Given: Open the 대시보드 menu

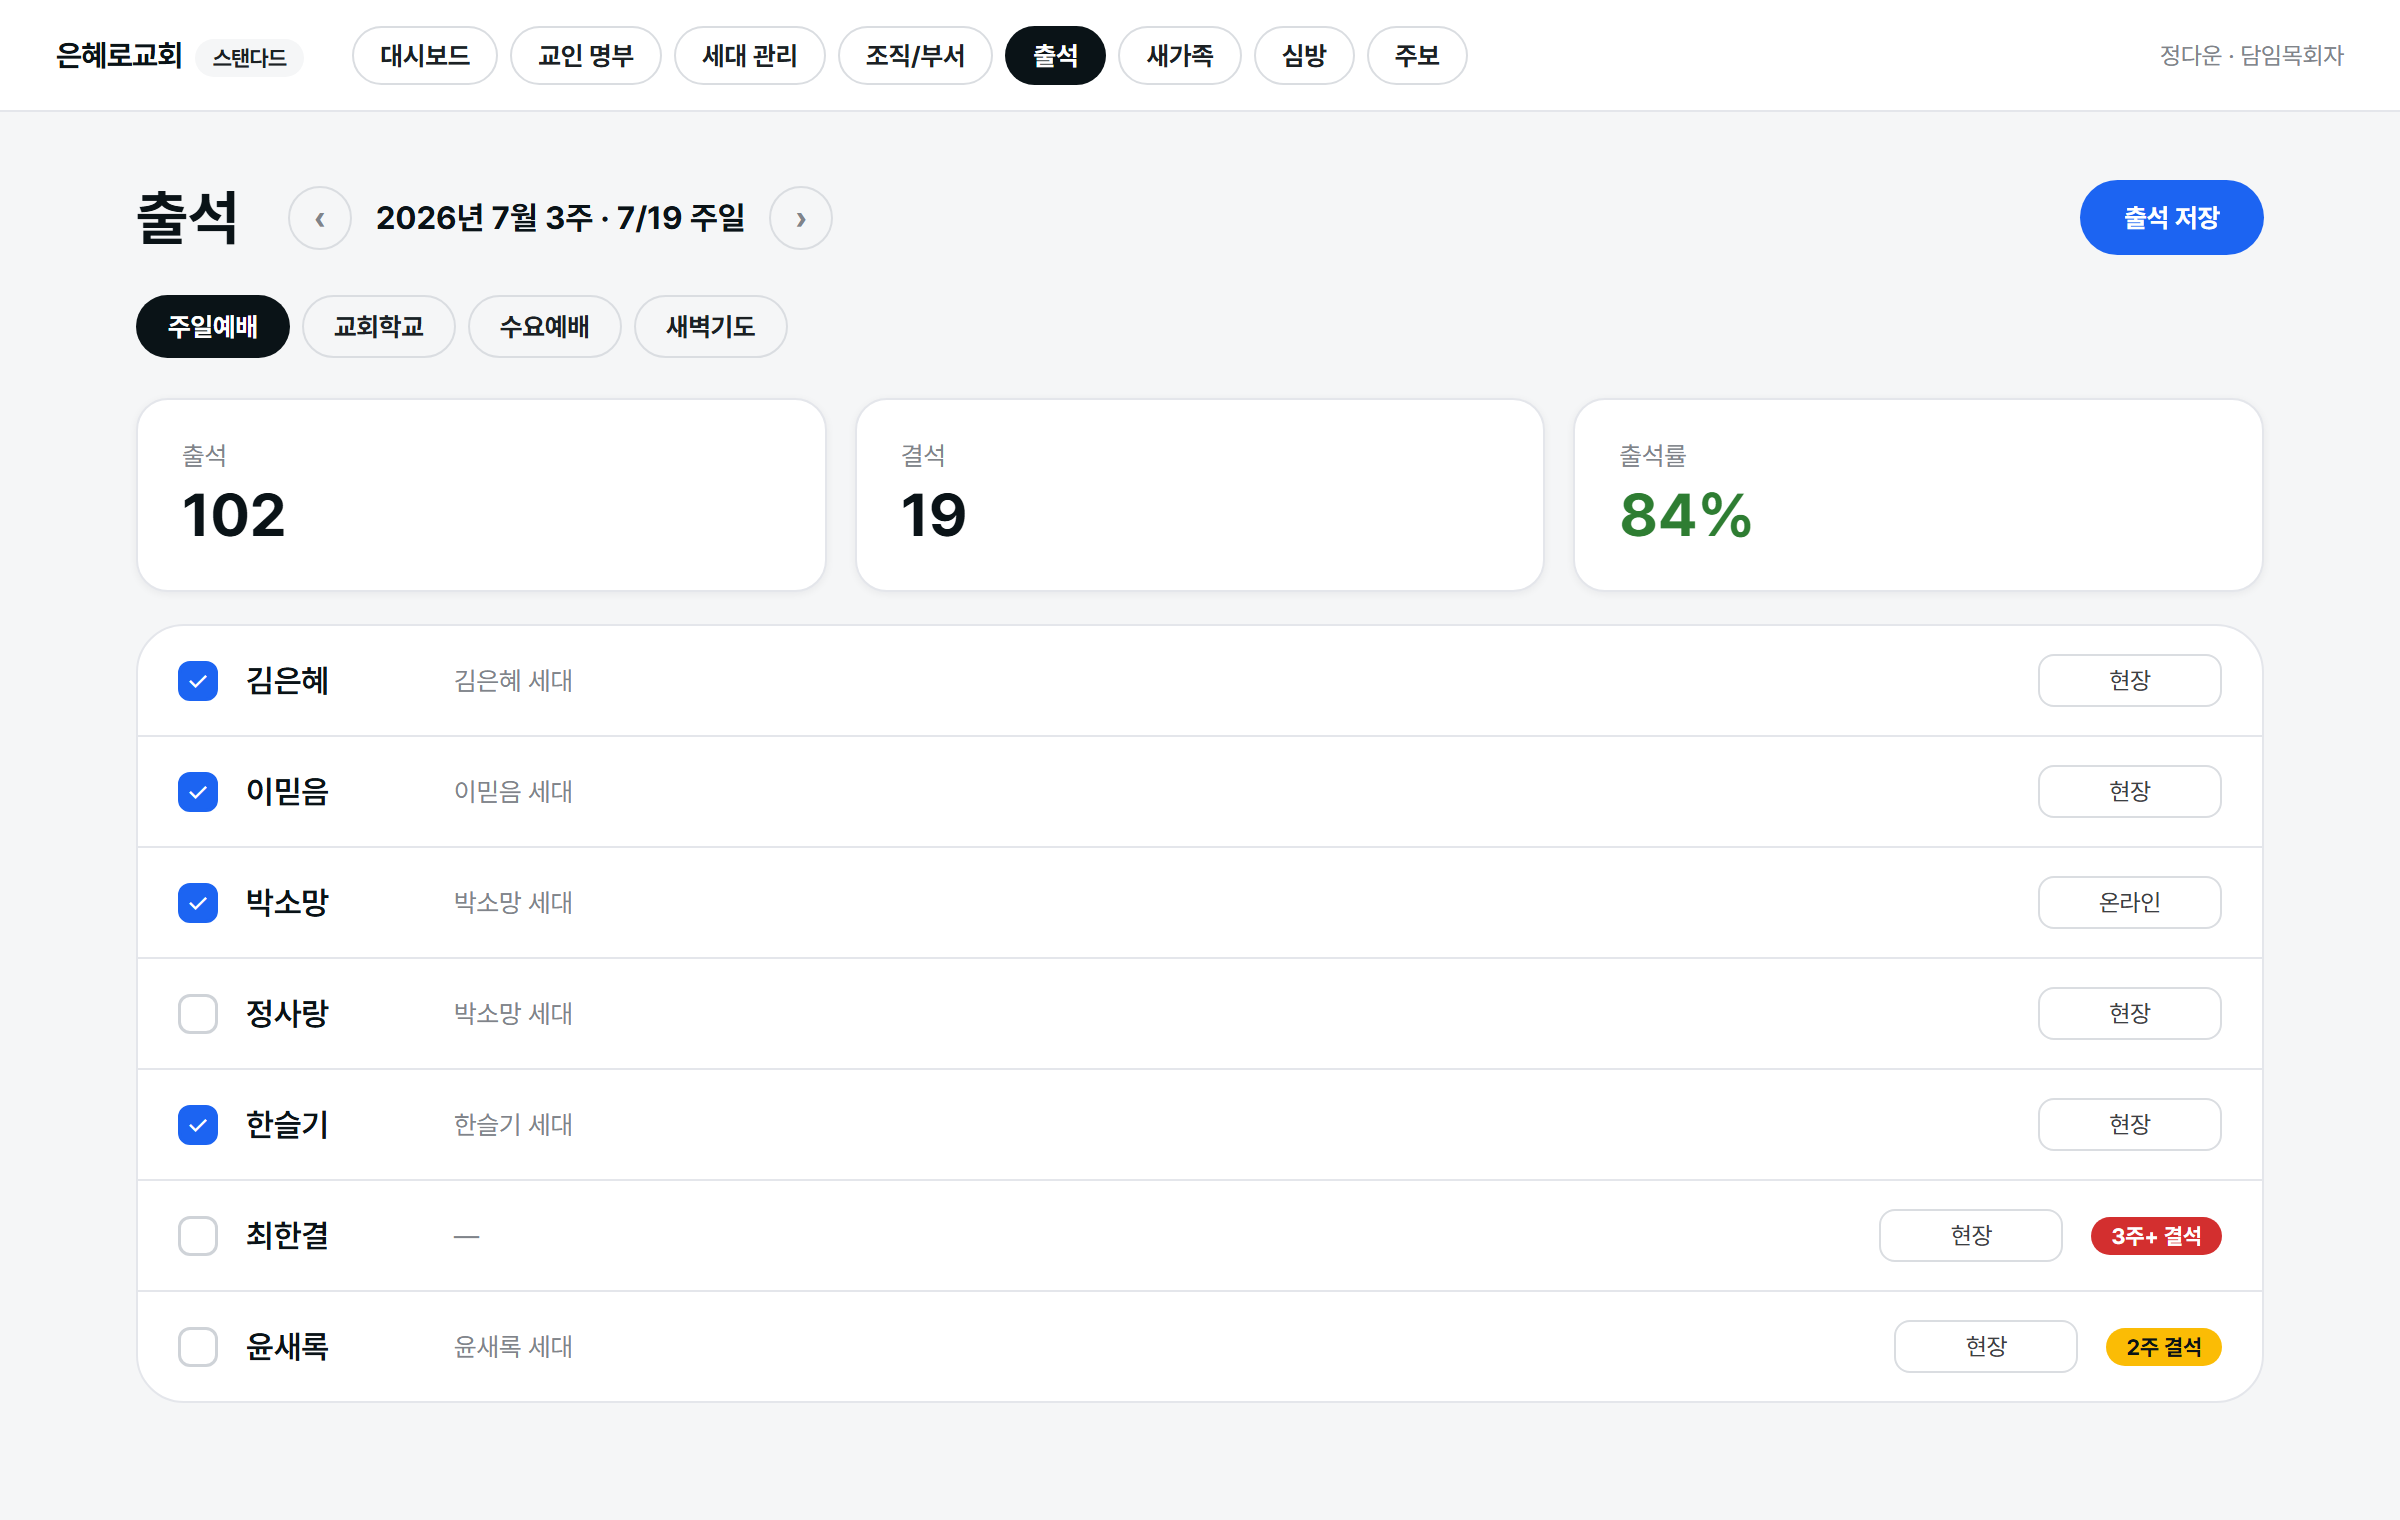Looking at the screenshot, I should coord(425,55).
